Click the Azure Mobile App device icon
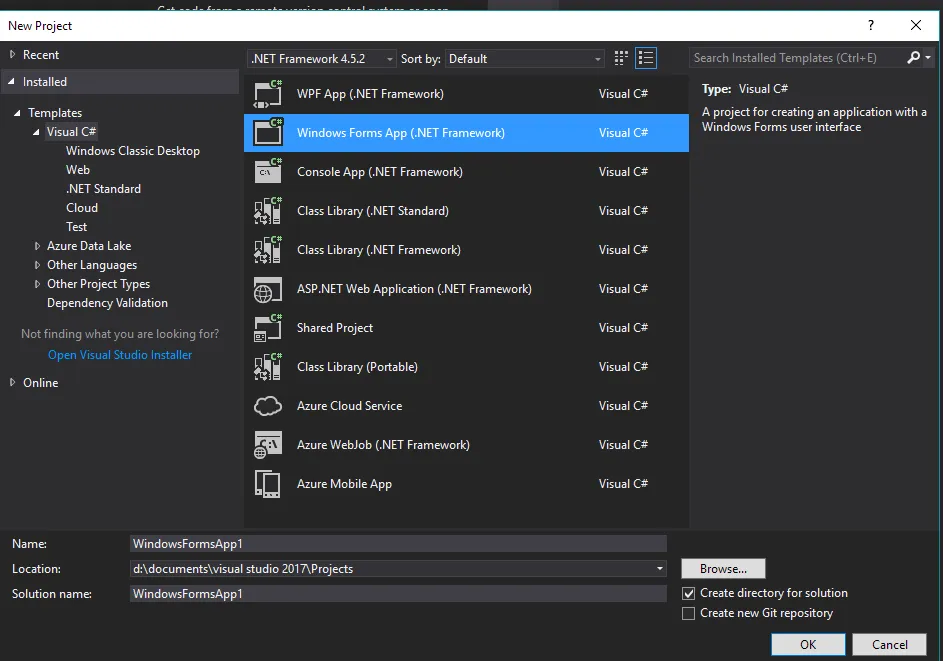Image resolution: width=943 pixels, height=661 pixels. pos(268,484)
